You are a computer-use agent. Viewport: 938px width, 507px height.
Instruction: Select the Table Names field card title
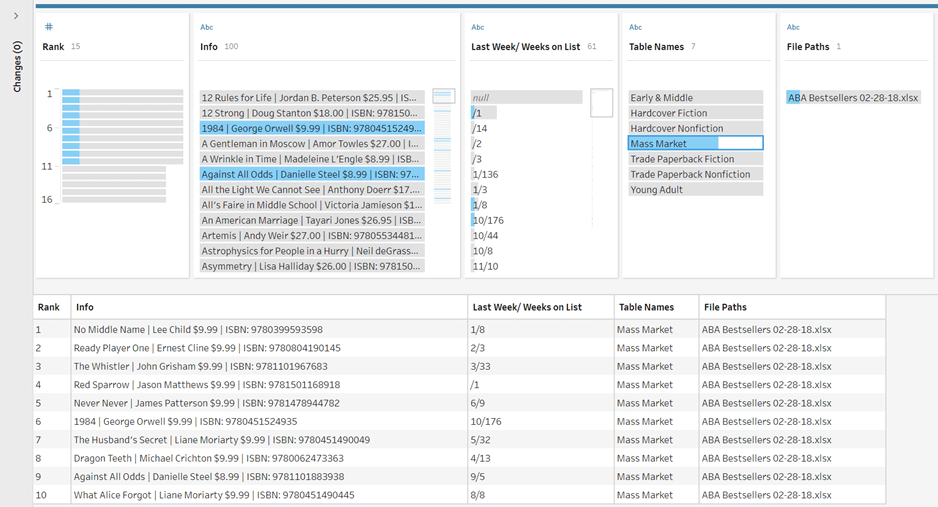tap(656, 47)
